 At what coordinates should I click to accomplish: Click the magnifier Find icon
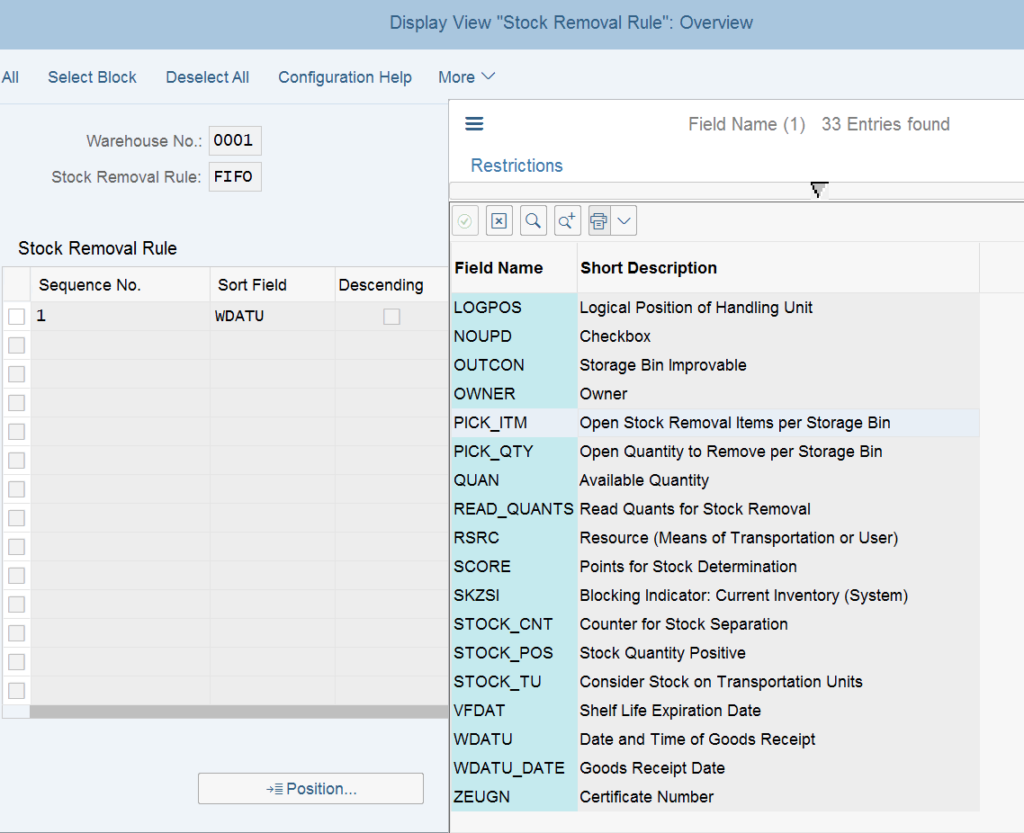[x=533, y=221]
